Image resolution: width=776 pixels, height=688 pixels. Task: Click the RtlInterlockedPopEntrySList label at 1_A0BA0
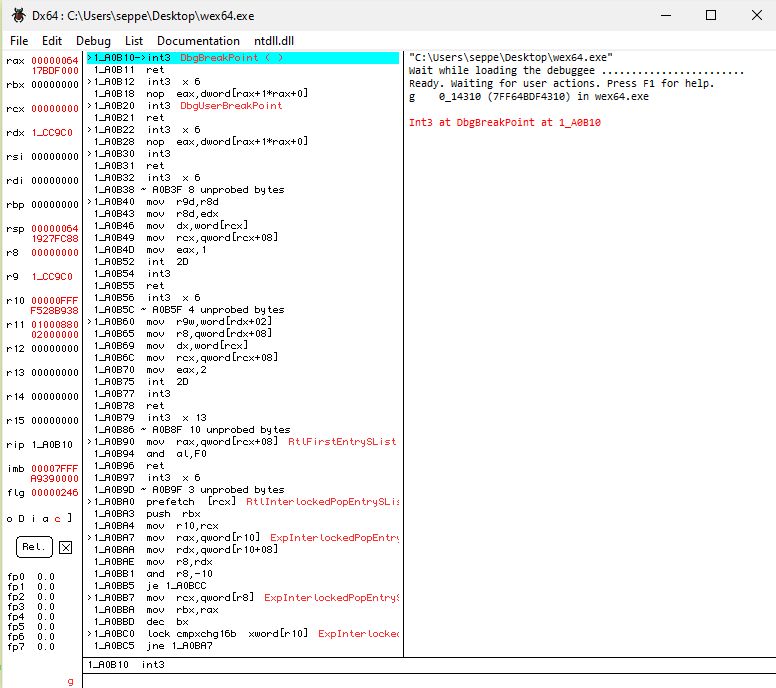(x=322, y=502)
